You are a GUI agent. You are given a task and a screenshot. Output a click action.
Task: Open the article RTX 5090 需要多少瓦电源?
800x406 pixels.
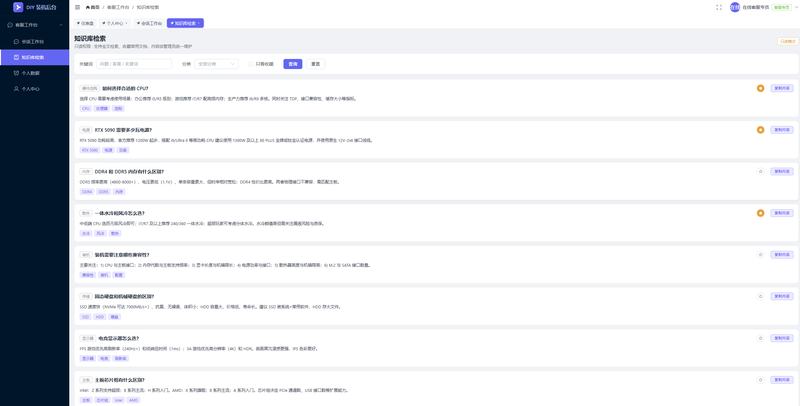click(x=123, y=130)
